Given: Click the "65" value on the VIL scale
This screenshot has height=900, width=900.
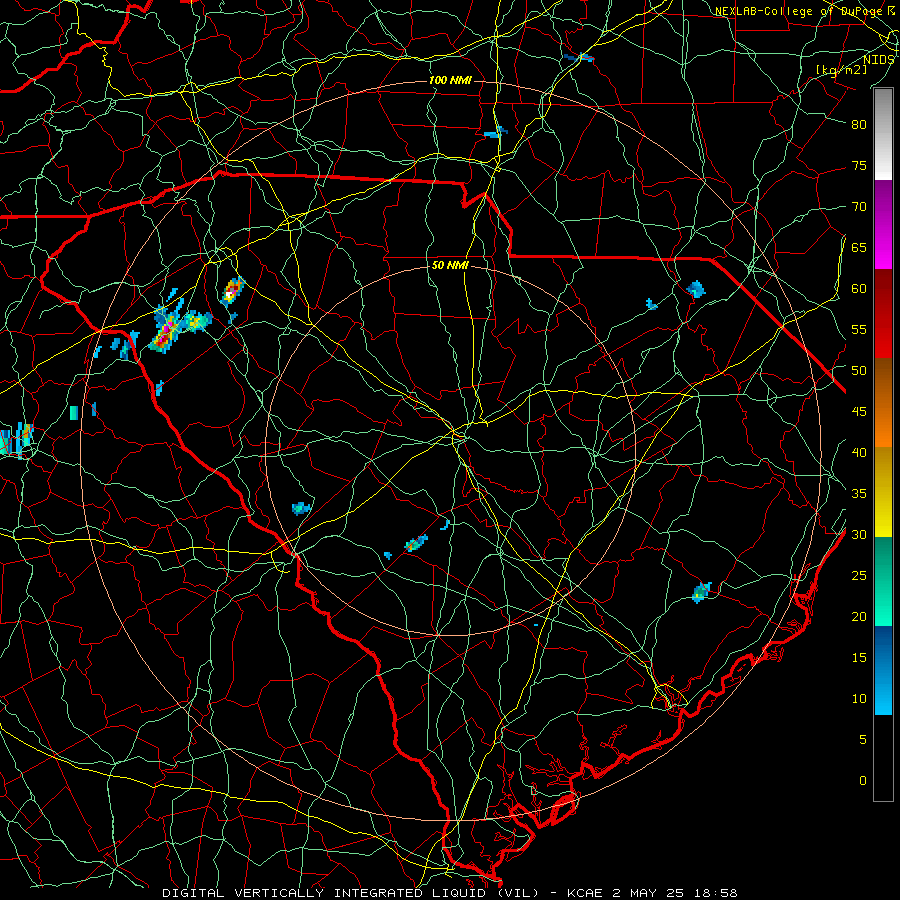Looking at the screenshot, I should (859, 248).
